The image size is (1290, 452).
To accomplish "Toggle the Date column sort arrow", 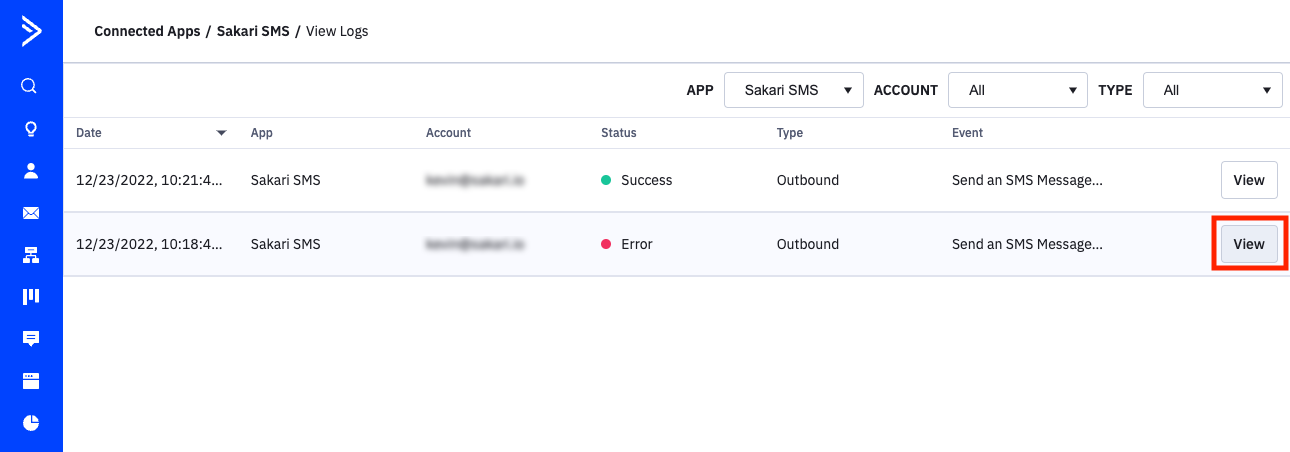I will (221, 132).
